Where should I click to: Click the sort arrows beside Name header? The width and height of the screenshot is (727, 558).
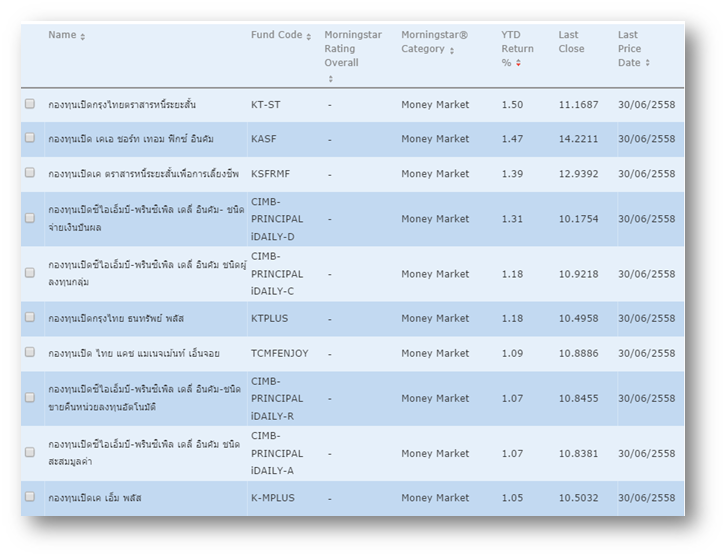click(83, 37)
